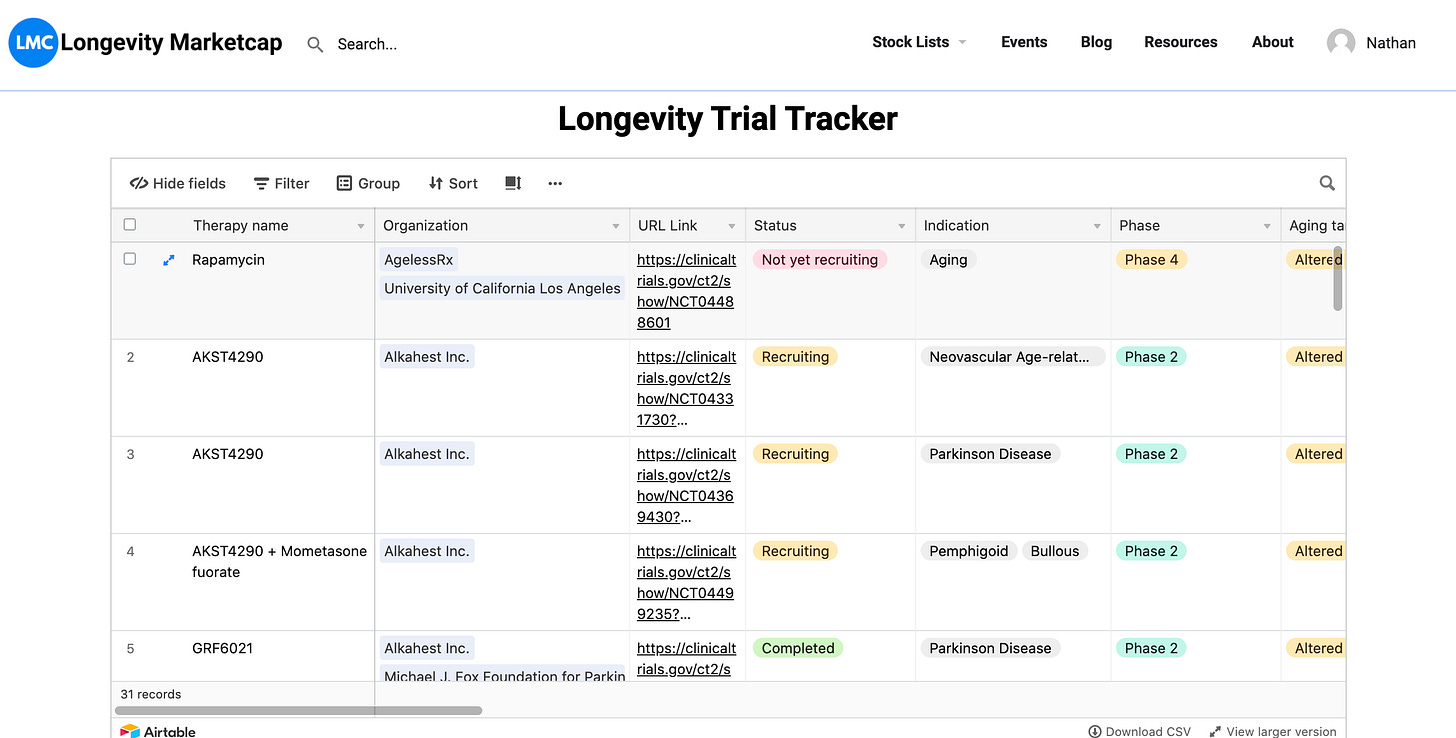
Task: Open the Rapamycin clinicaltrials.gov link NCT04488601
Action: click(686, 291)
